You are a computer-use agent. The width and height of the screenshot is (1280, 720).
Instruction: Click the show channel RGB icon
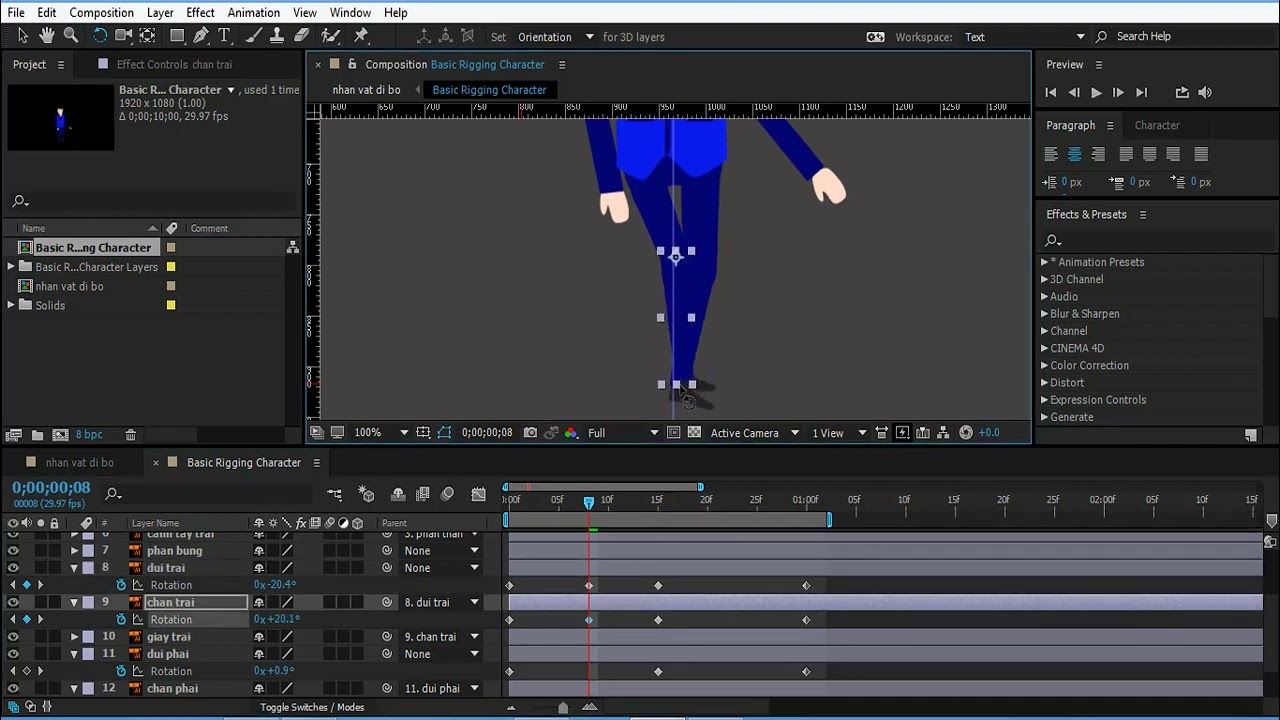(571, 433)
